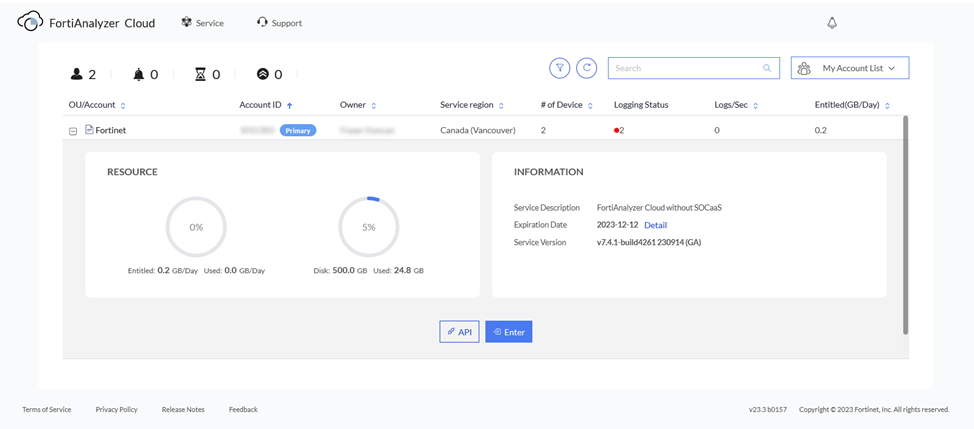The image size is (974, 429).
Task: Click the search magnifier icon
Action: click(767, 68)
